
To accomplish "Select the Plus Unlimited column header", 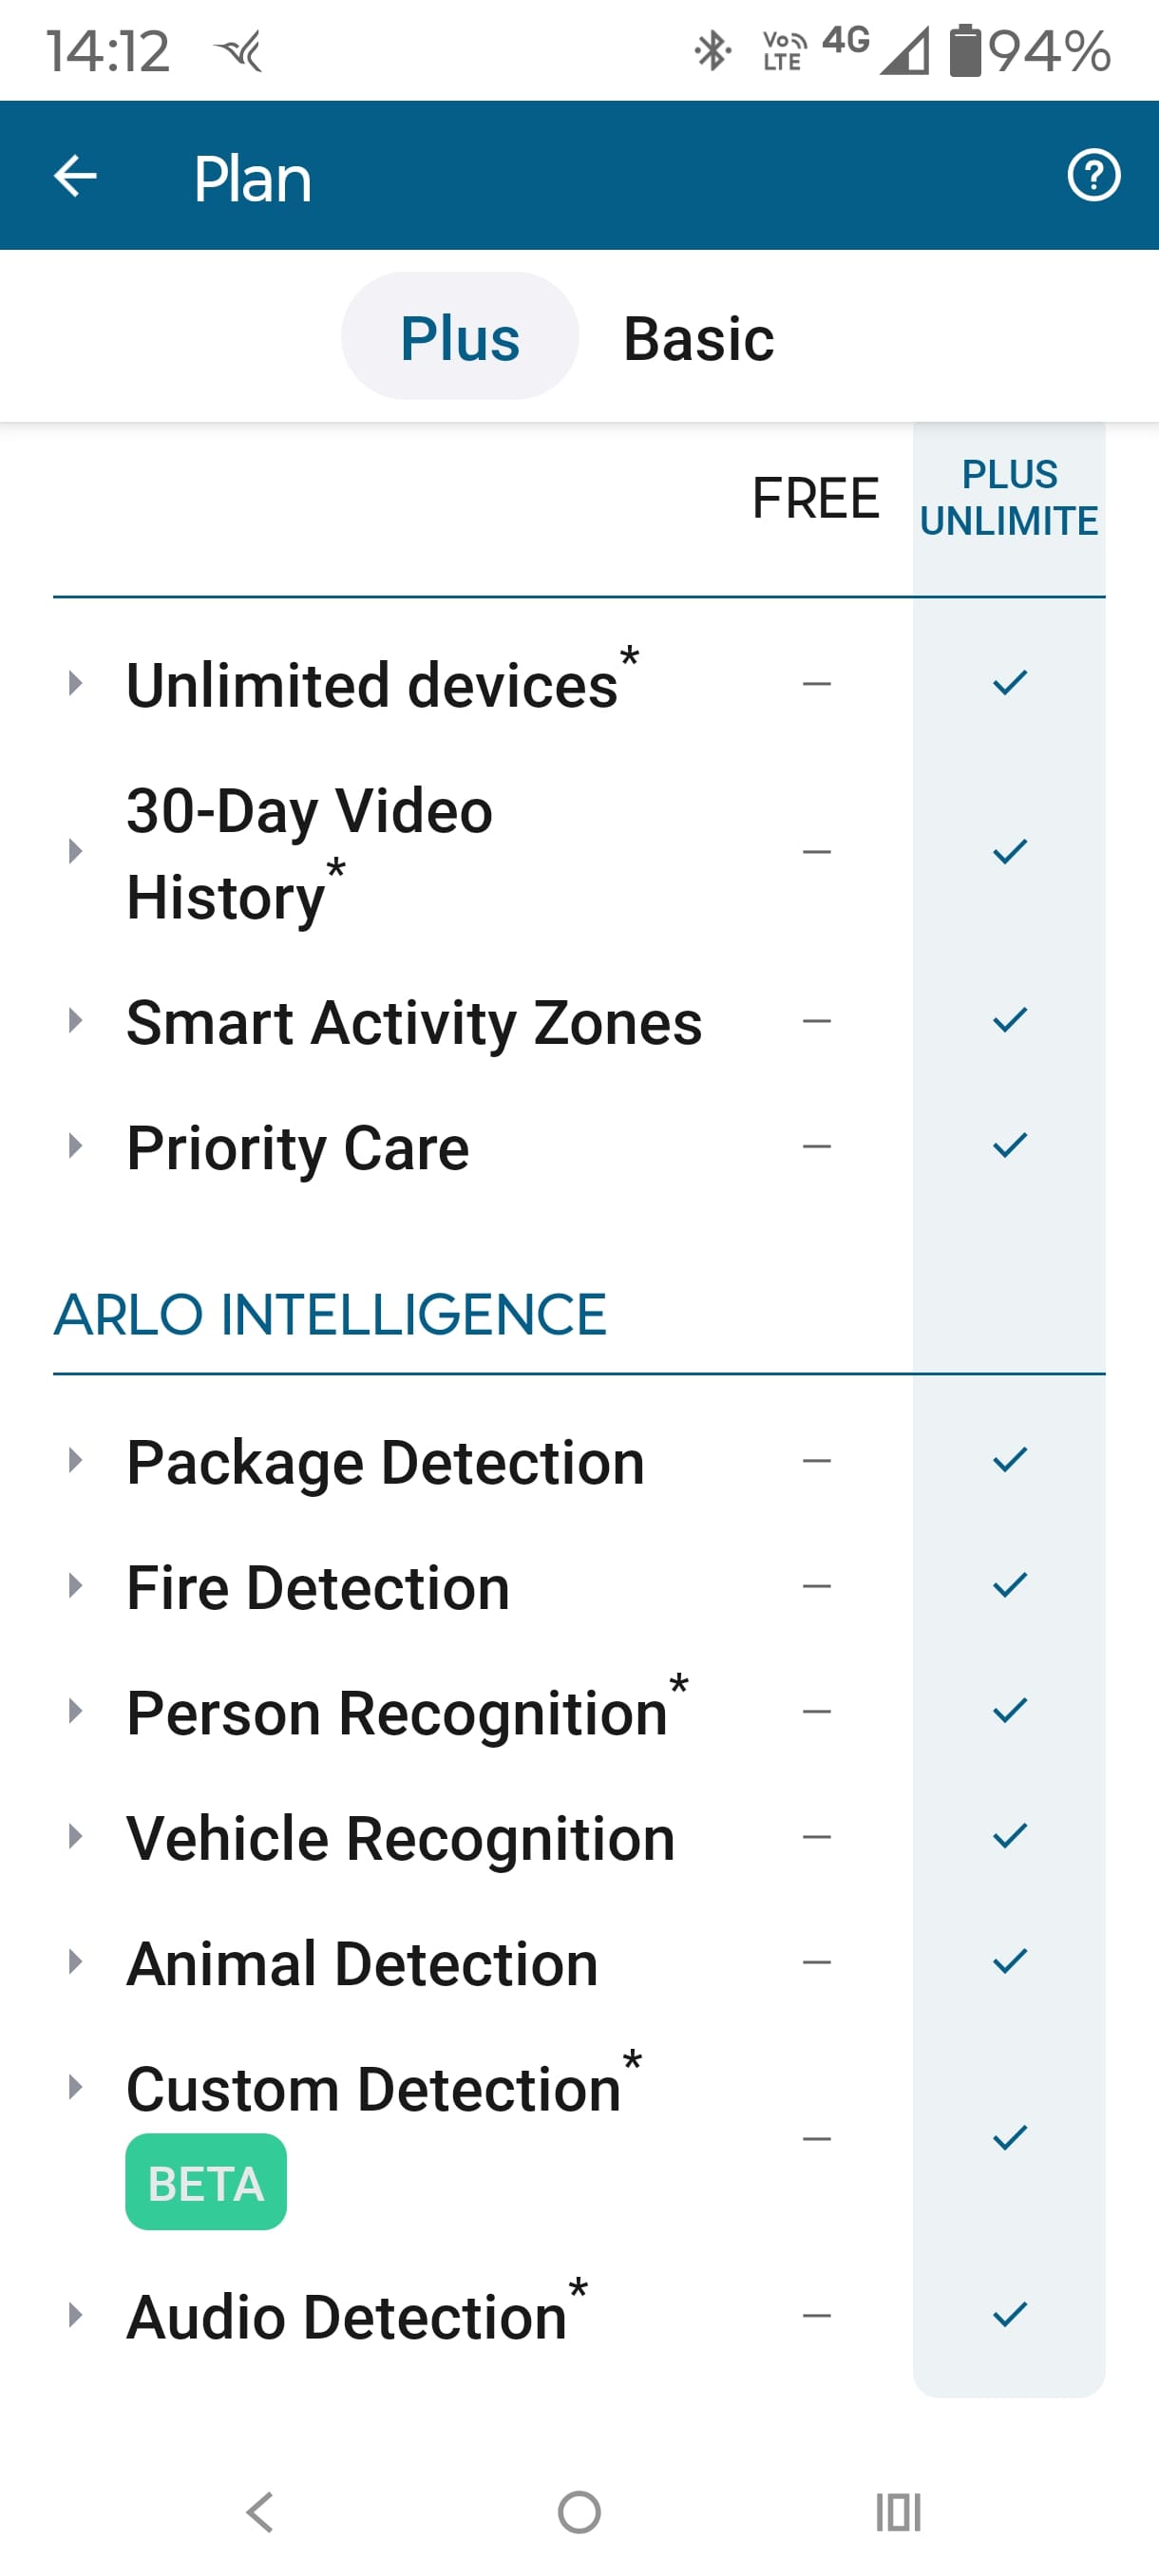I will pos(1008,498).
